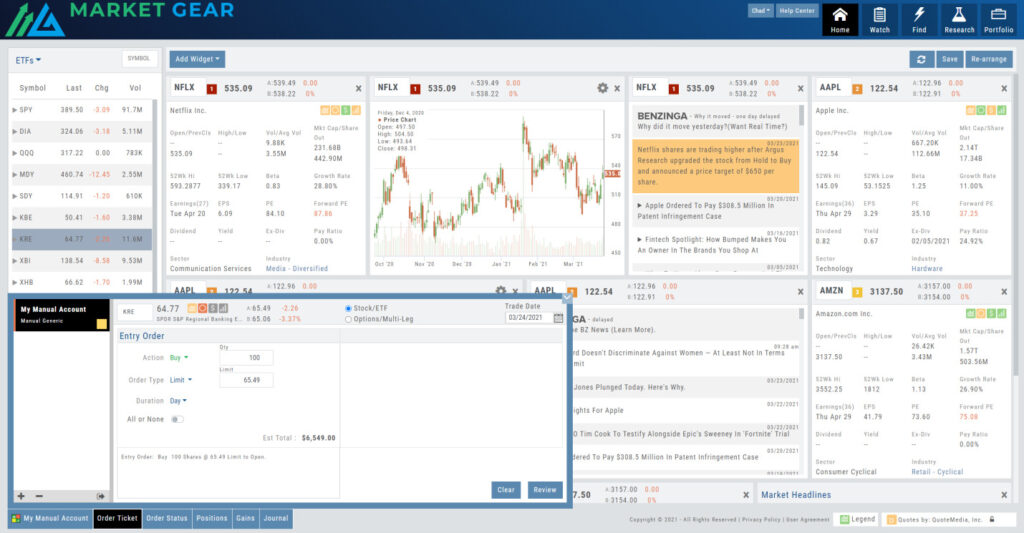Click the account export arrow icon
1024x533 pixels.
[101, 496]
